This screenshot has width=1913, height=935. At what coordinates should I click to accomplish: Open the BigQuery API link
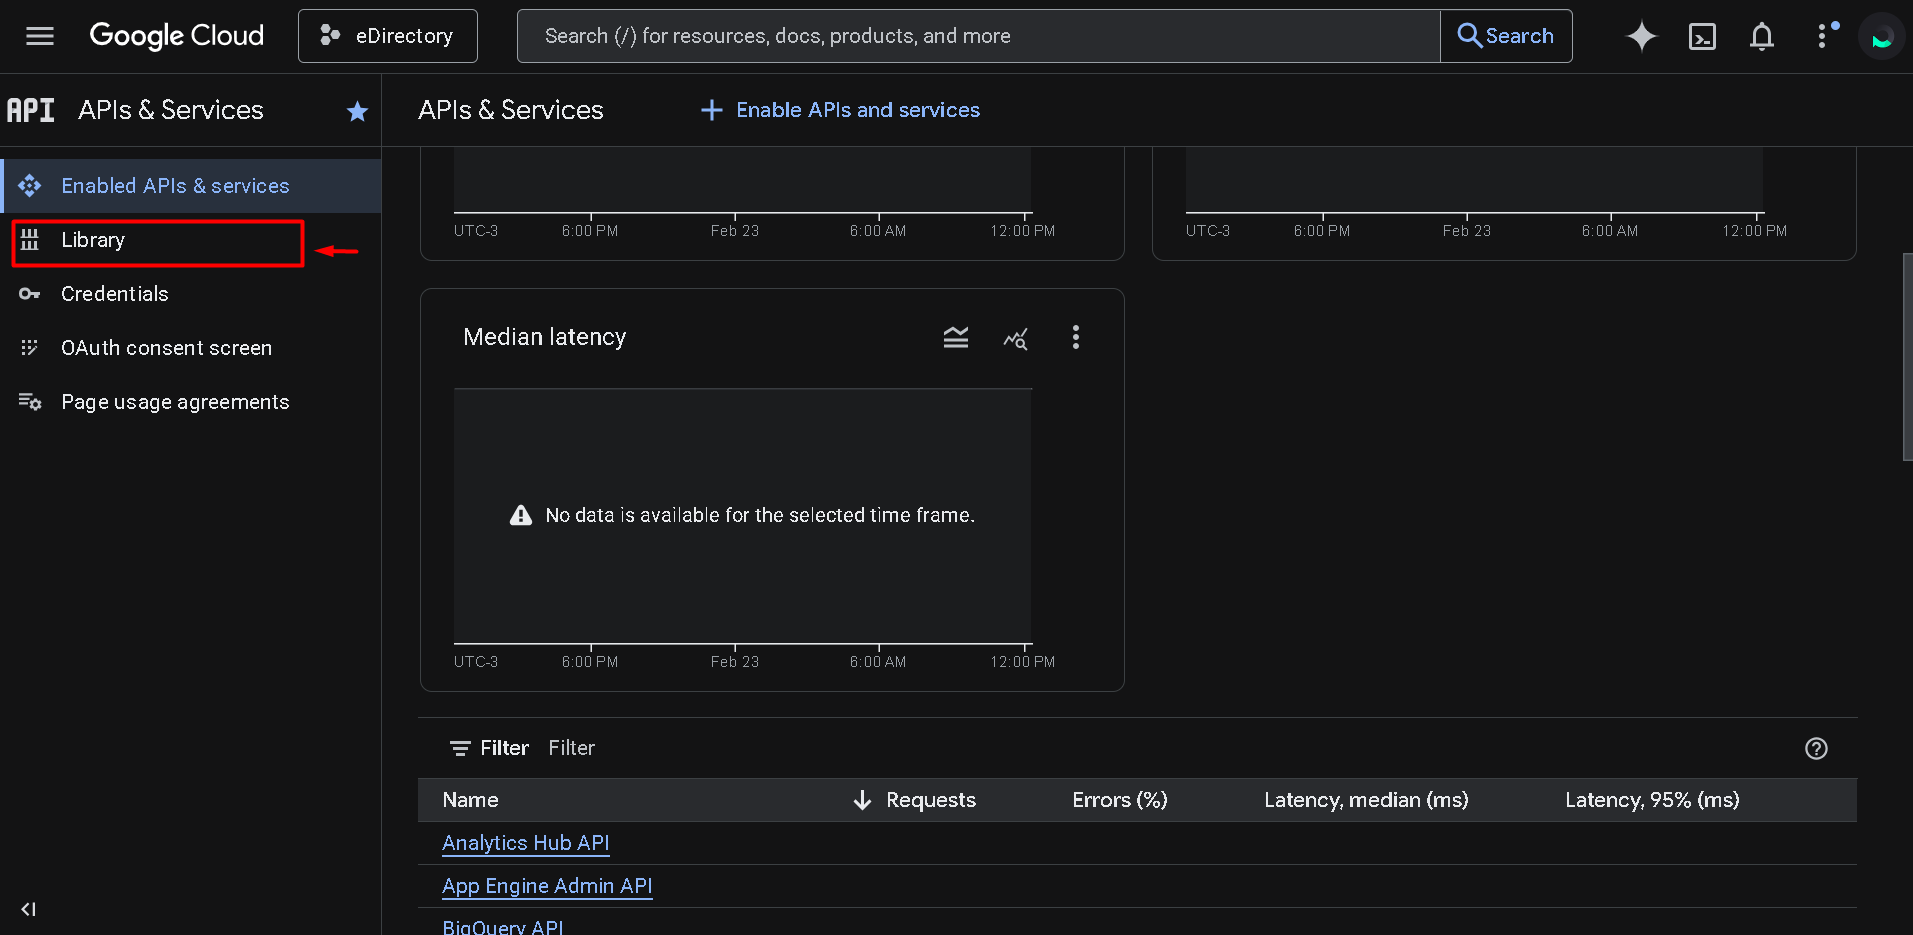click(x=503, y=927)
